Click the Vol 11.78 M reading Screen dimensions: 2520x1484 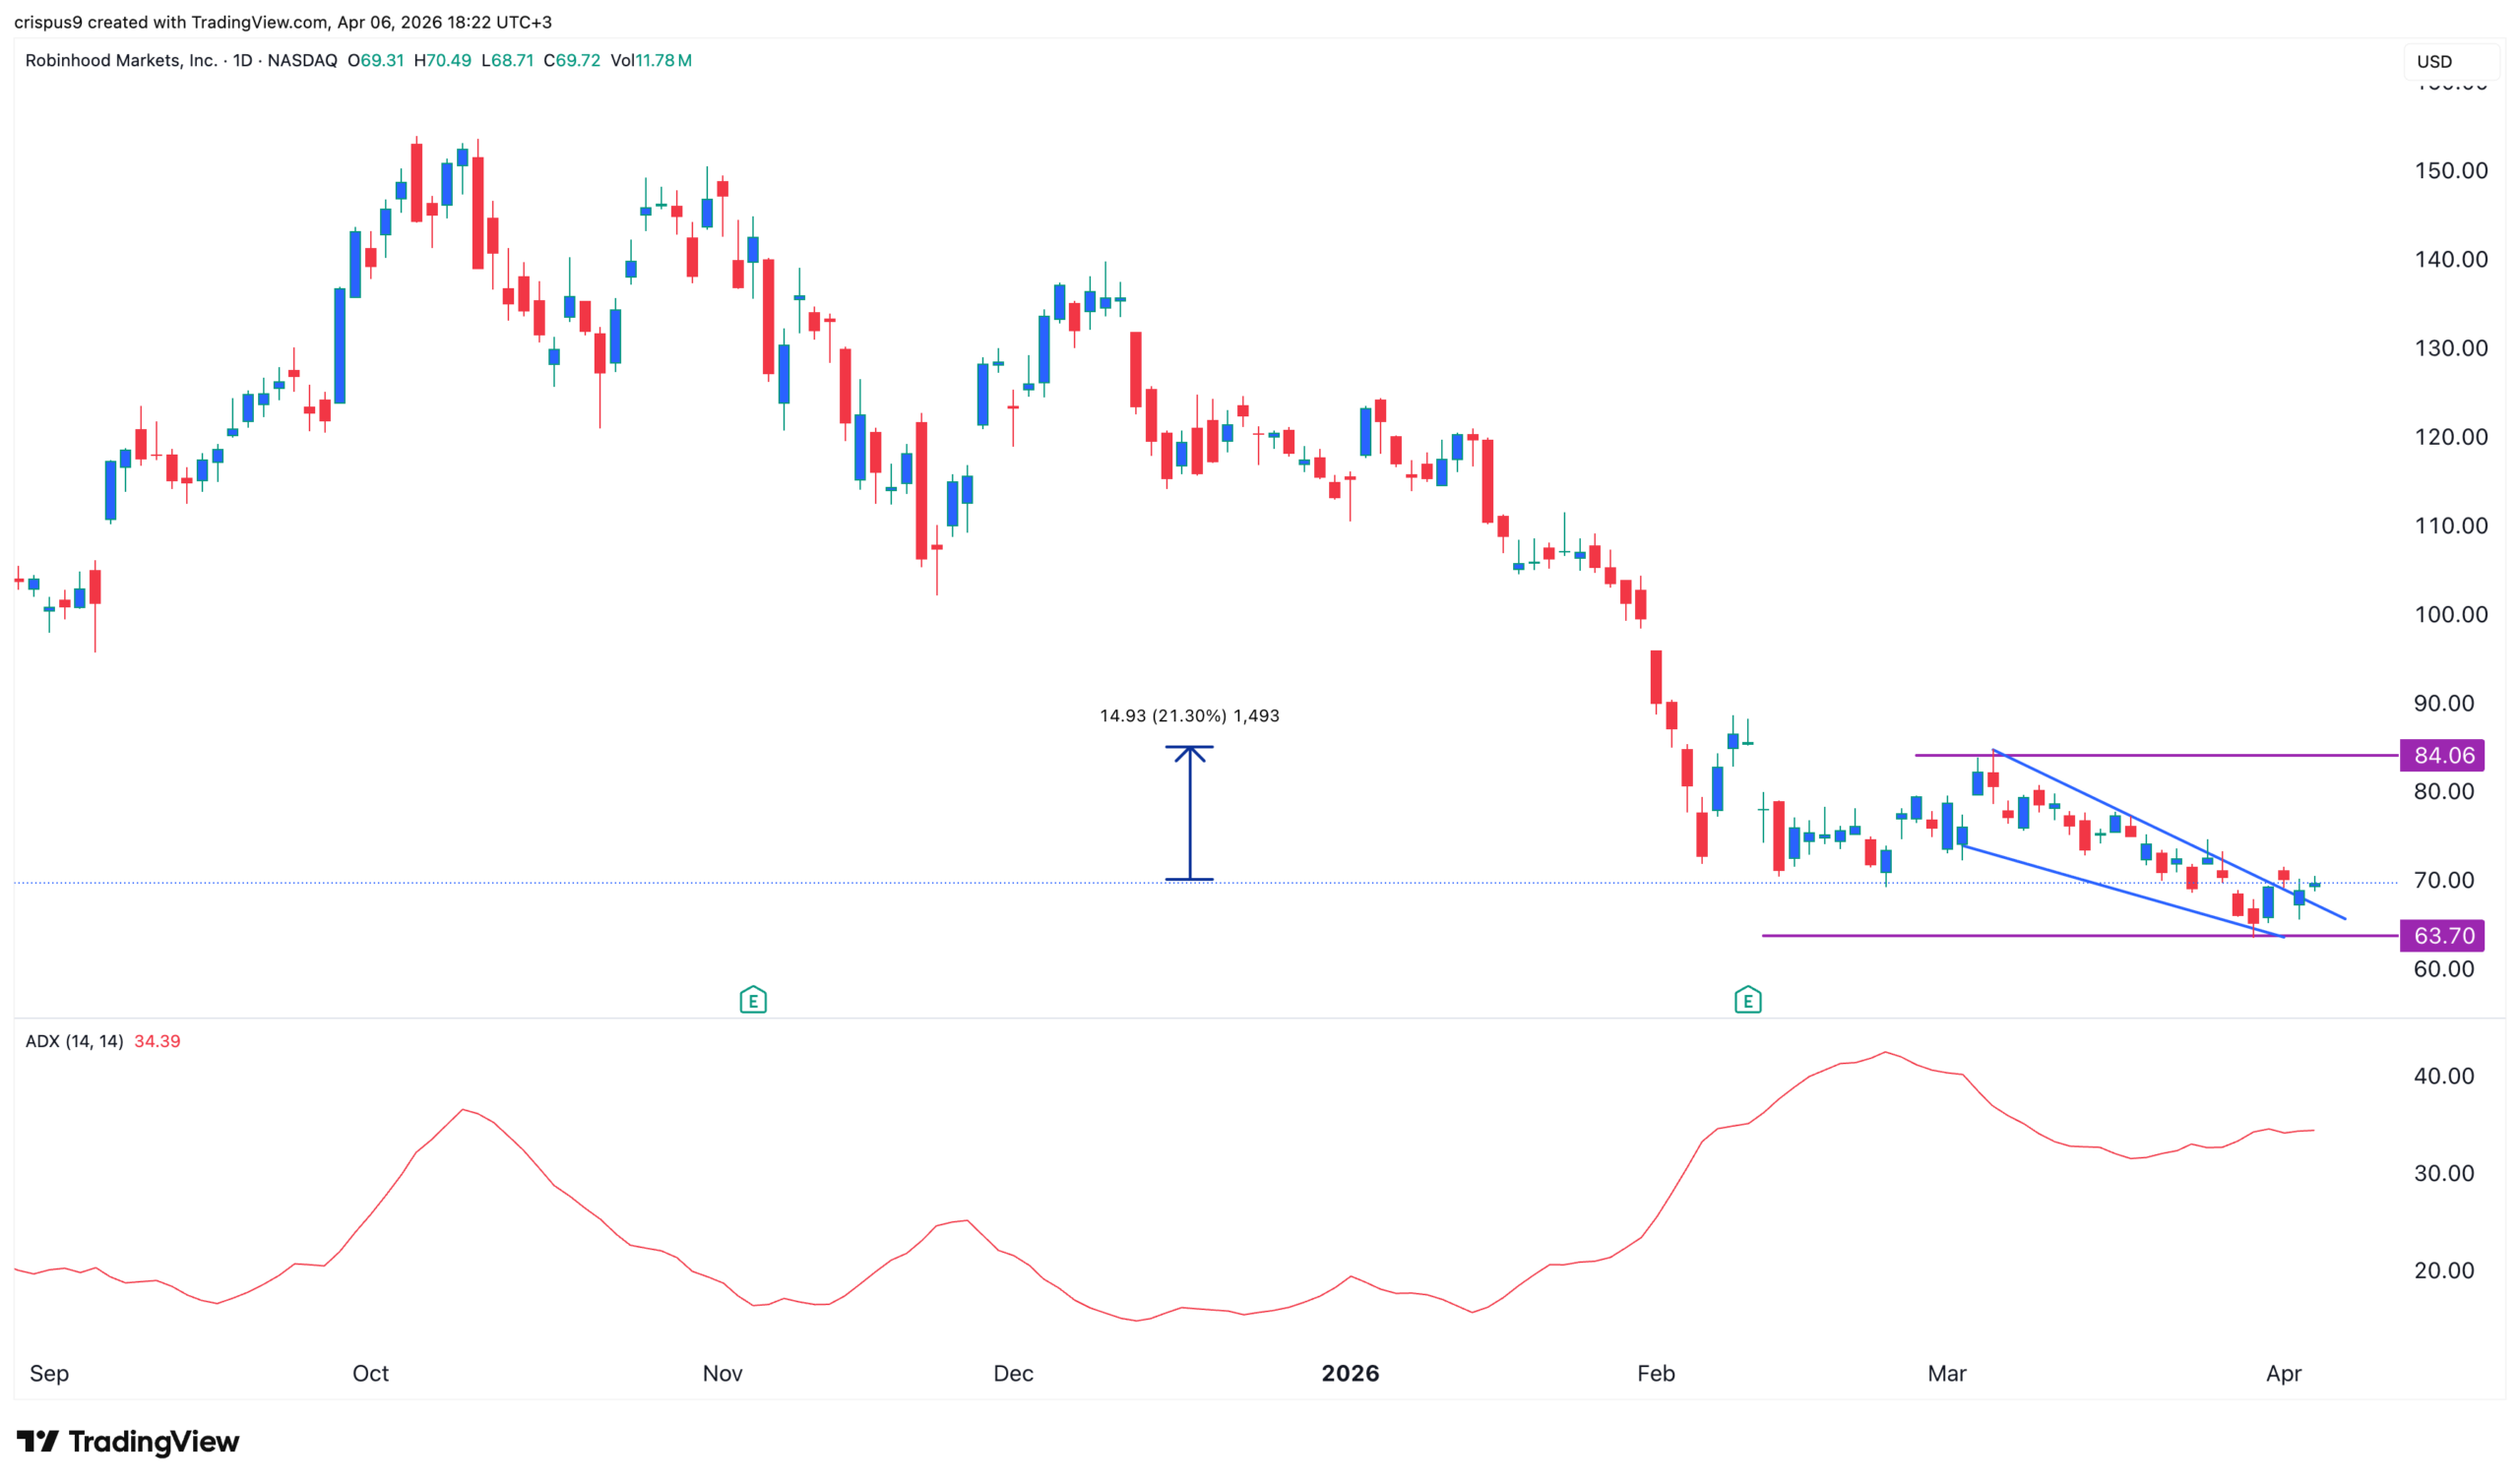pyautogui.click(x=651, y=60)
